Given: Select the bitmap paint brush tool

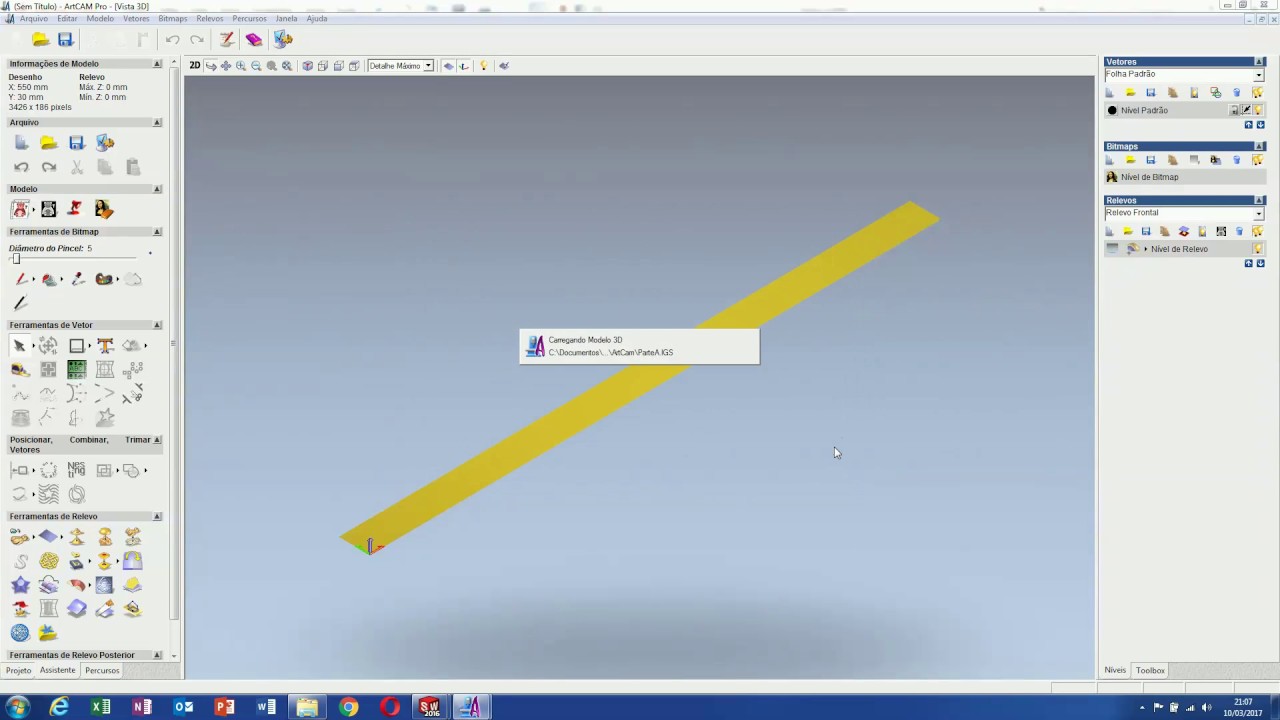Looking at the screenshot, I should tap(21, 279).
